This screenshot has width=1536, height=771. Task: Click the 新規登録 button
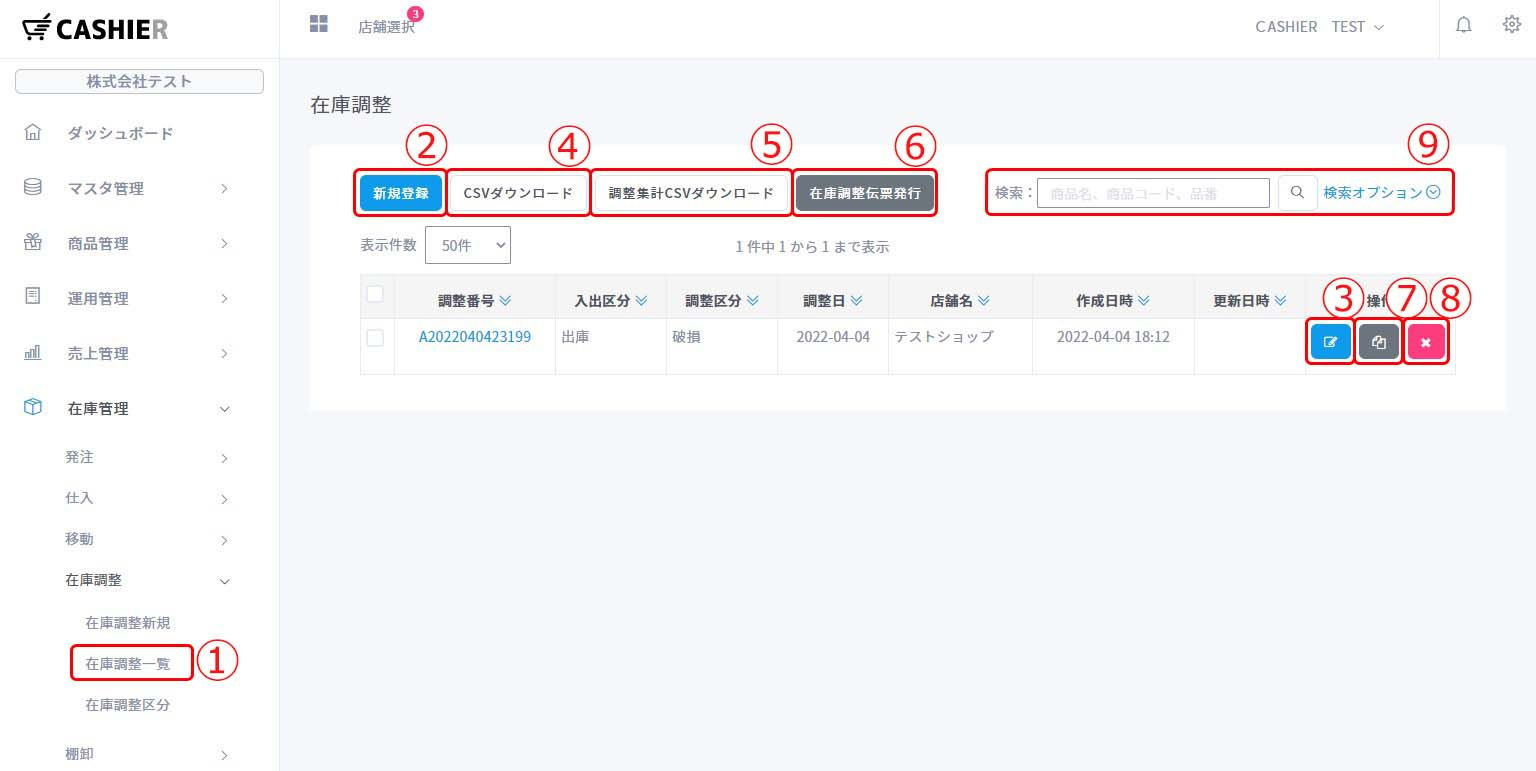coord(400,193)
